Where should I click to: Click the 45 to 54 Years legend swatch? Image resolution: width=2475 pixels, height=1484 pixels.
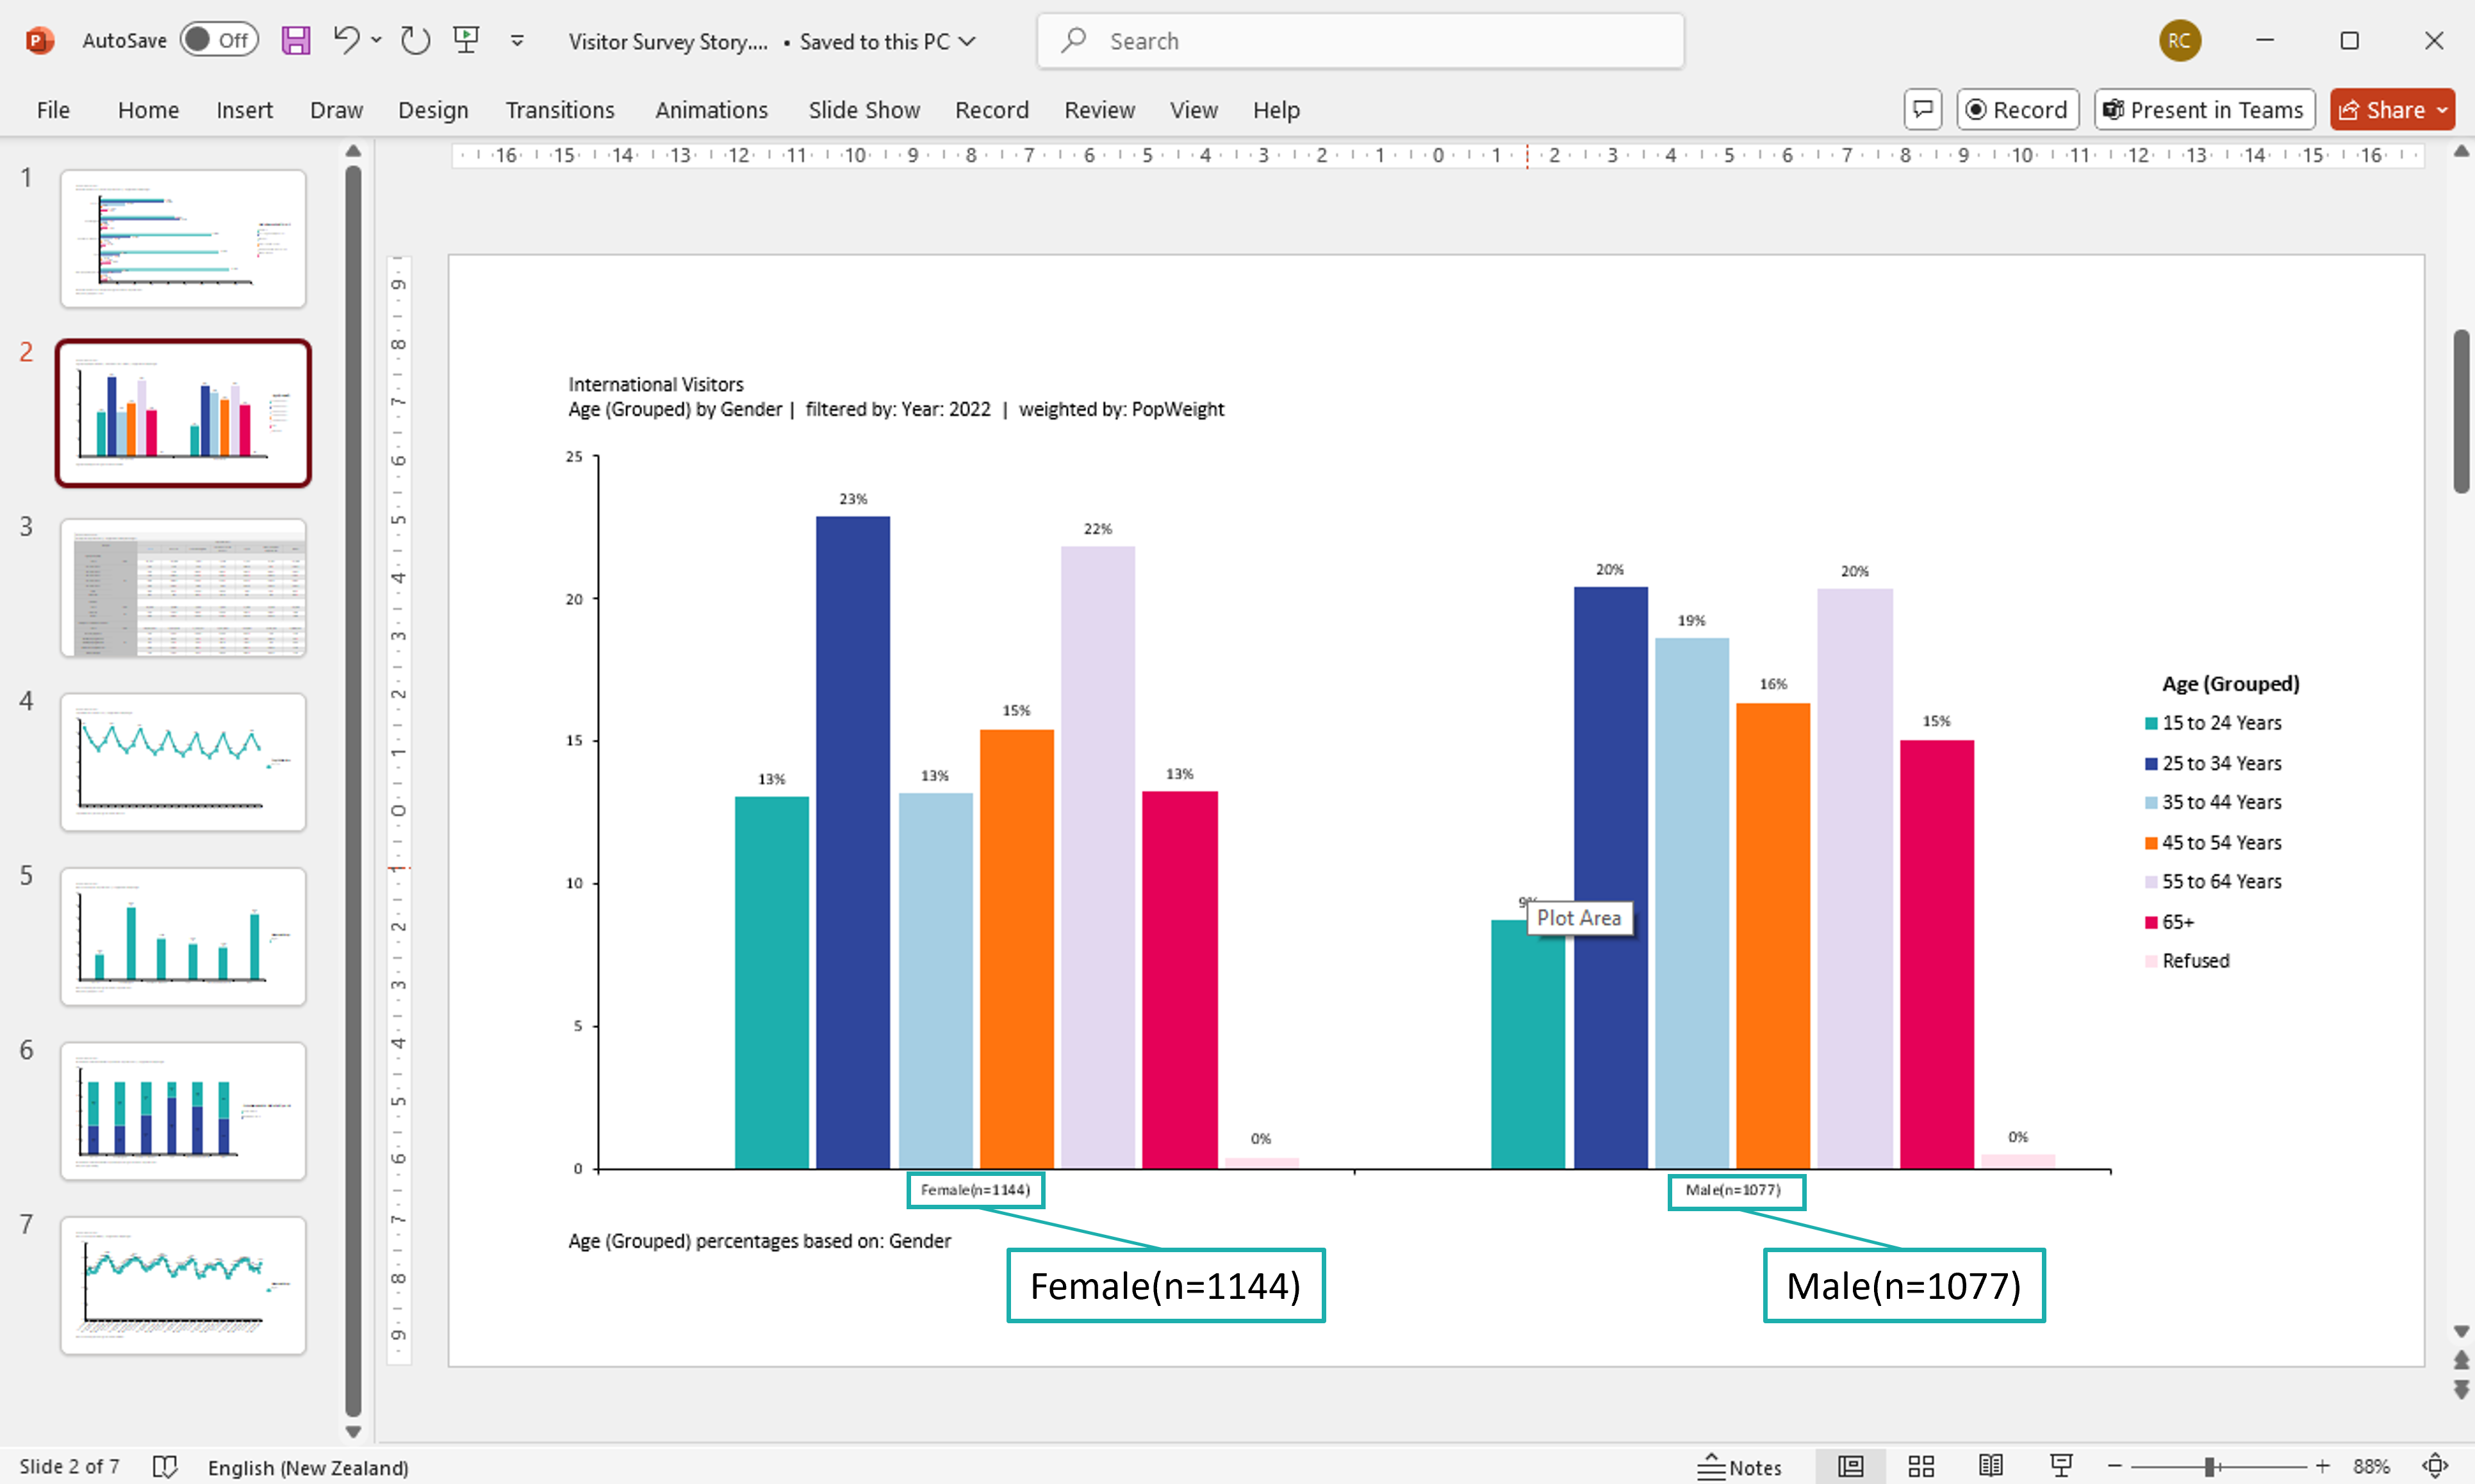(x=2150, y=843)
